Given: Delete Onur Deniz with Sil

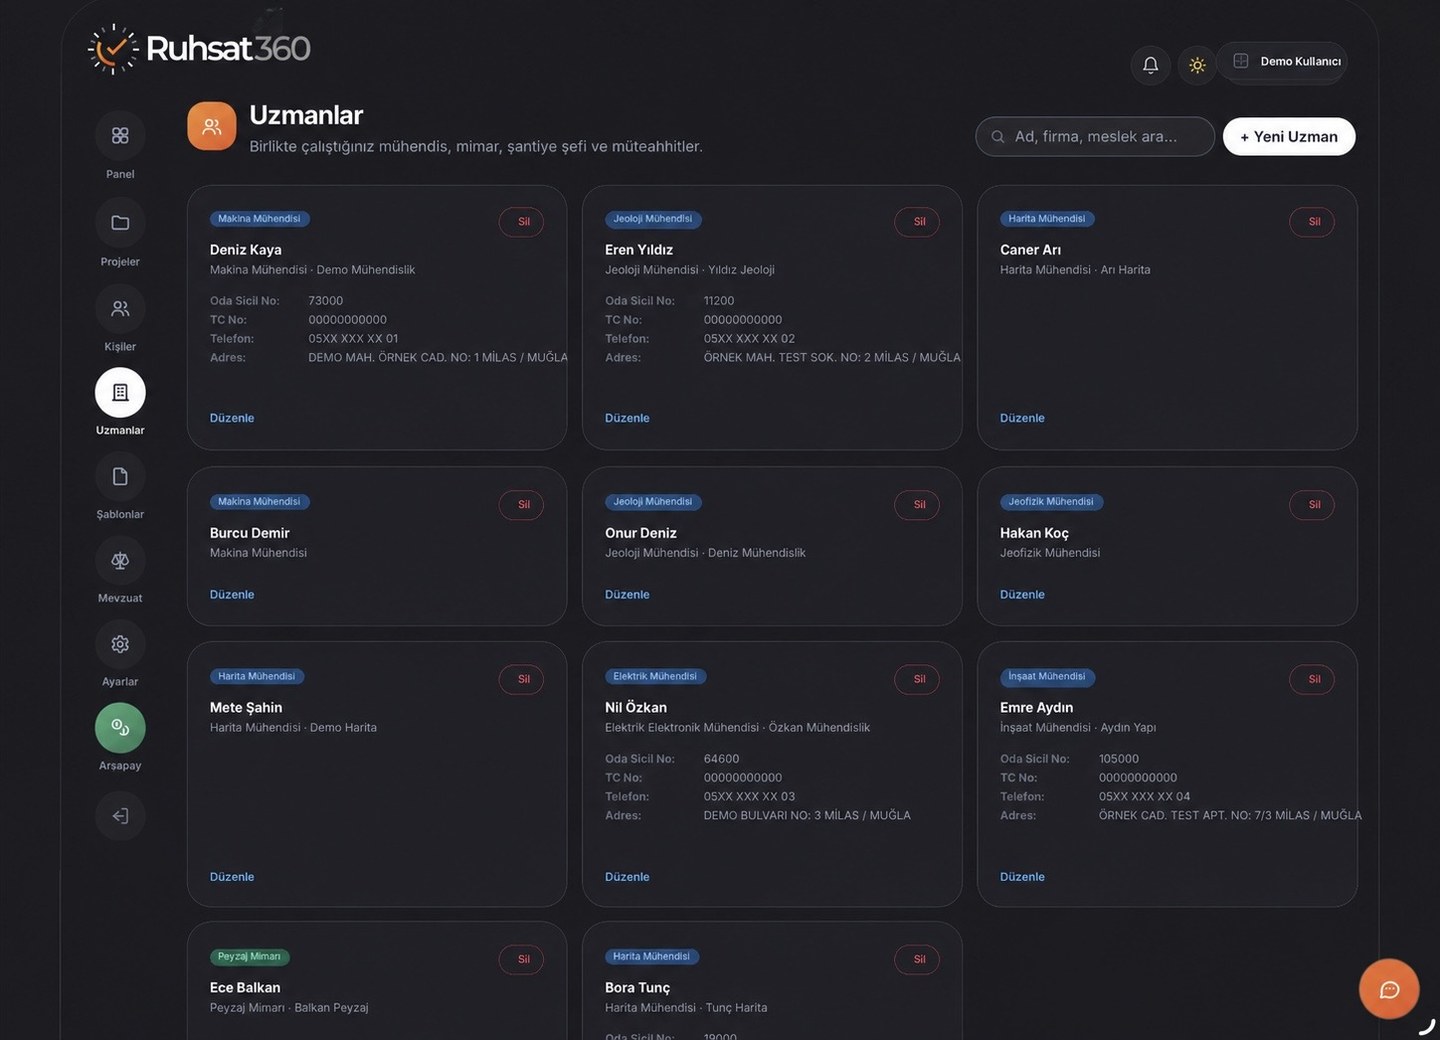Looking at the screenshot, I should [x=917, y=505].
